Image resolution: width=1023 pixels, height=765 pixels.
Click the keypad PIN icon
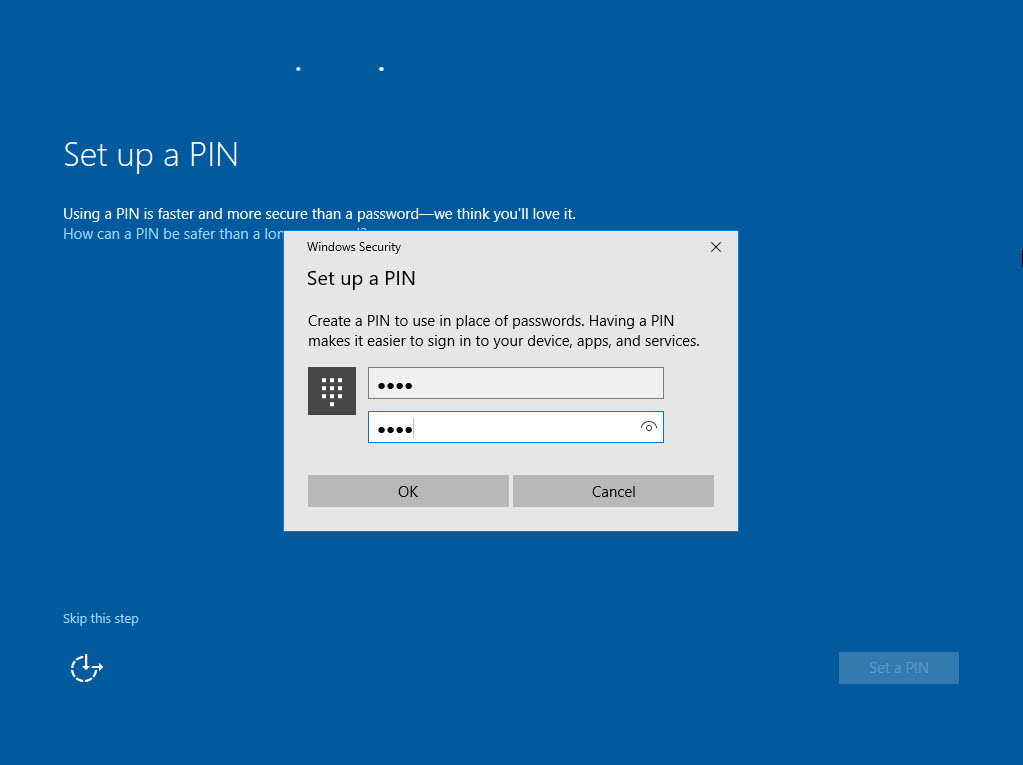[331, 391]
